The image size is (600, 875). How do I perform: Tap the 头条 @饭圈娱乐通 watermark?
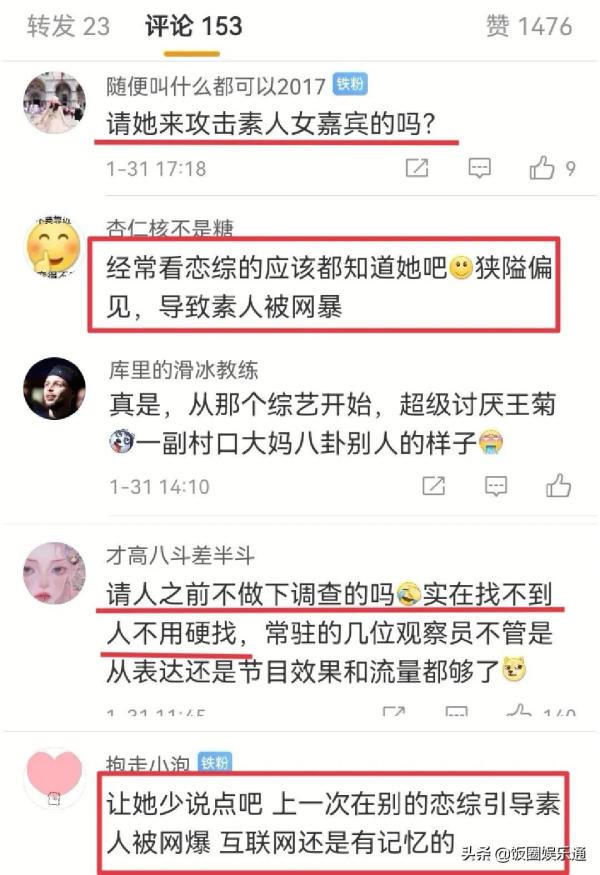pyautogui.click(x=524, y=853)
